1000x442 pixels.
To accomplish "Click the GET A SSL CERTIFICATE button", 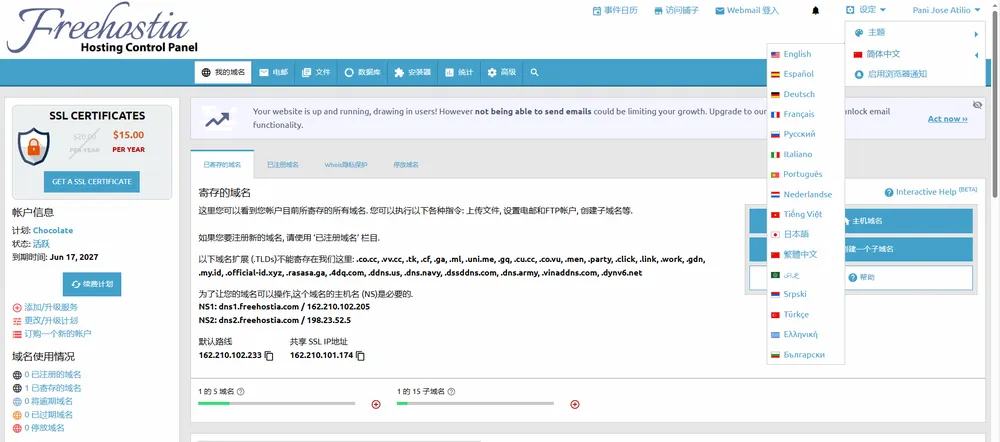I will pyautogui.click(x=91, y=181).
